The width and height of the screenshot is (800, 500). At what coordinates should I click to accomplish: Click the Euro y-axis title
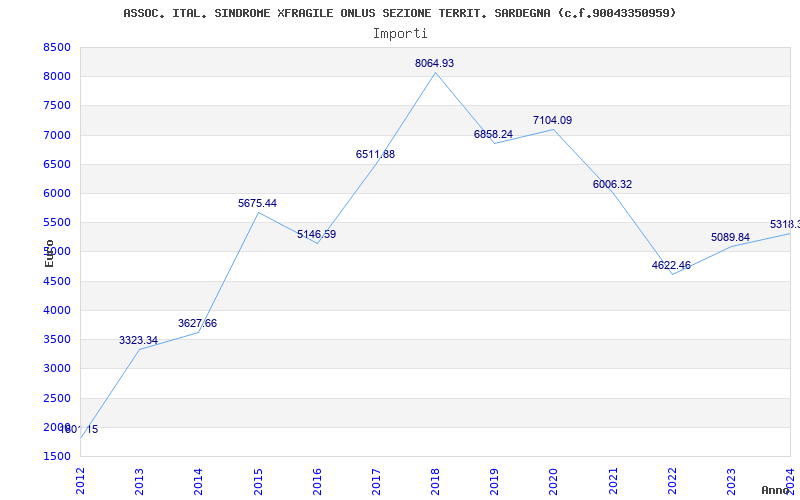[49, 253]
